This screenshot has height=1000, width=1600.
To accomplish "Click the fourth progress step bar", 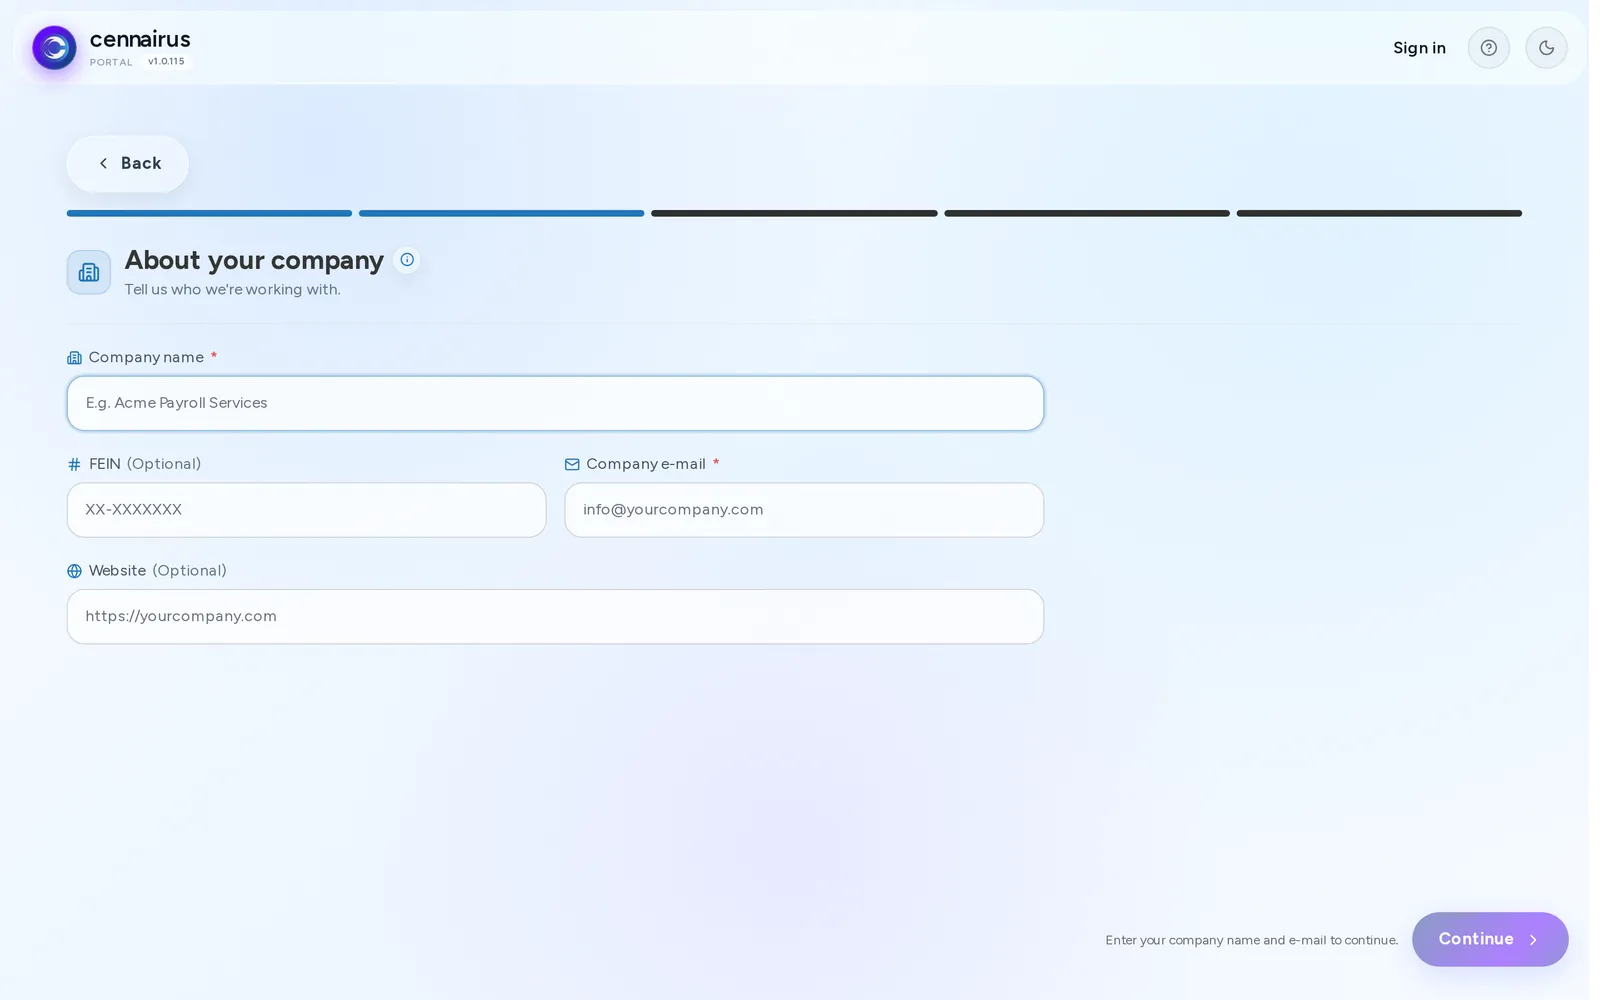I will (1087, 213).
